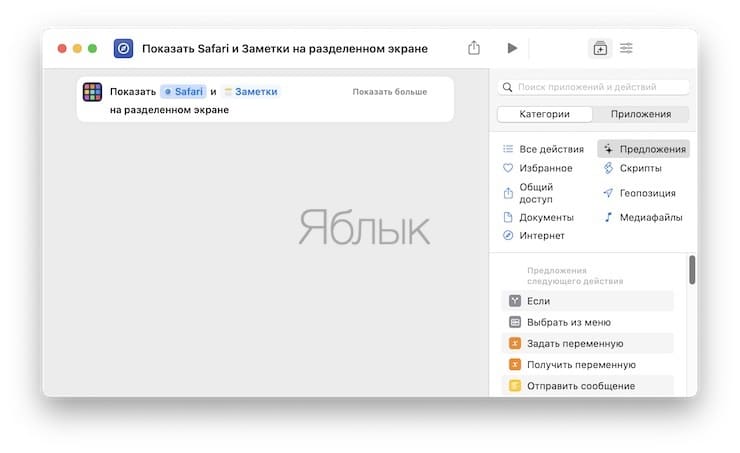Viewport: 740px width, 453px height.
Task: Add the Отправить сообщение action
Action: pos(588,386)
